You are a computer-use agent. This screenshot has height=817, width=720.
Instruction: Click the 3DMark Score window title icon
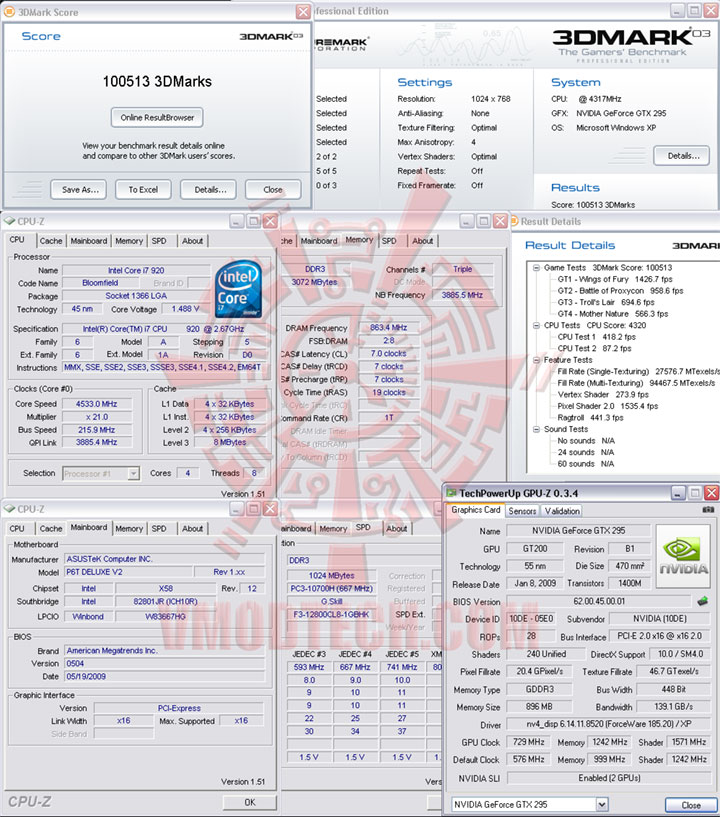tap(9, 11)
